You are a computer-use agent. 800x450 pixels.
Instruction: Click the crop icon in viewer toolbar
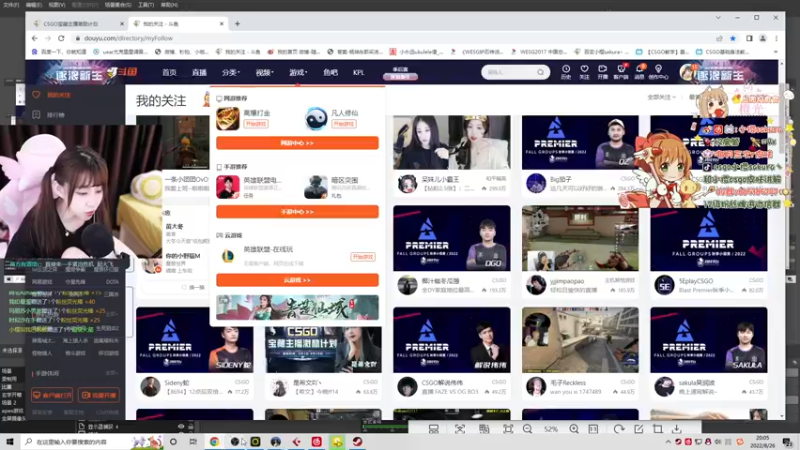(658, 429)
